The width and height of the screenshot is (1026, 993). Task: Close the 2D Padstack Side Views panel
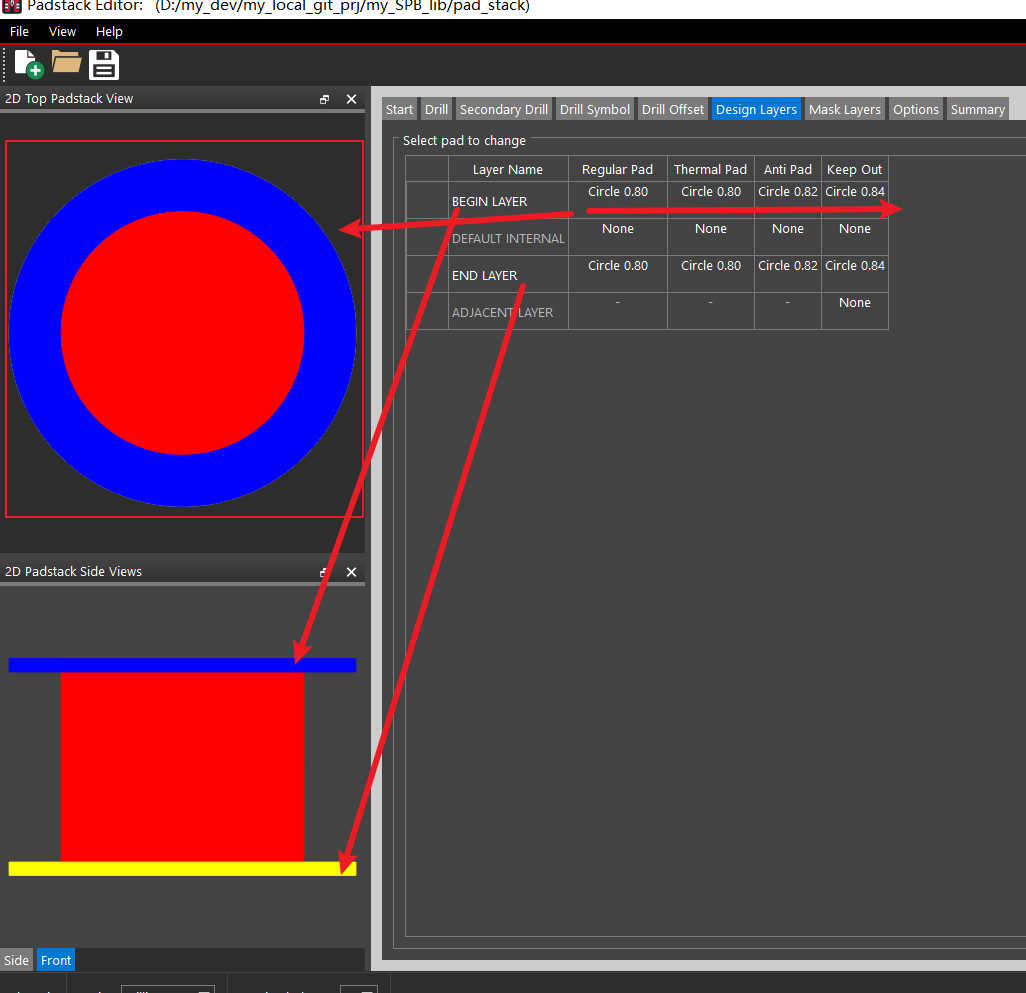point(351,571)
